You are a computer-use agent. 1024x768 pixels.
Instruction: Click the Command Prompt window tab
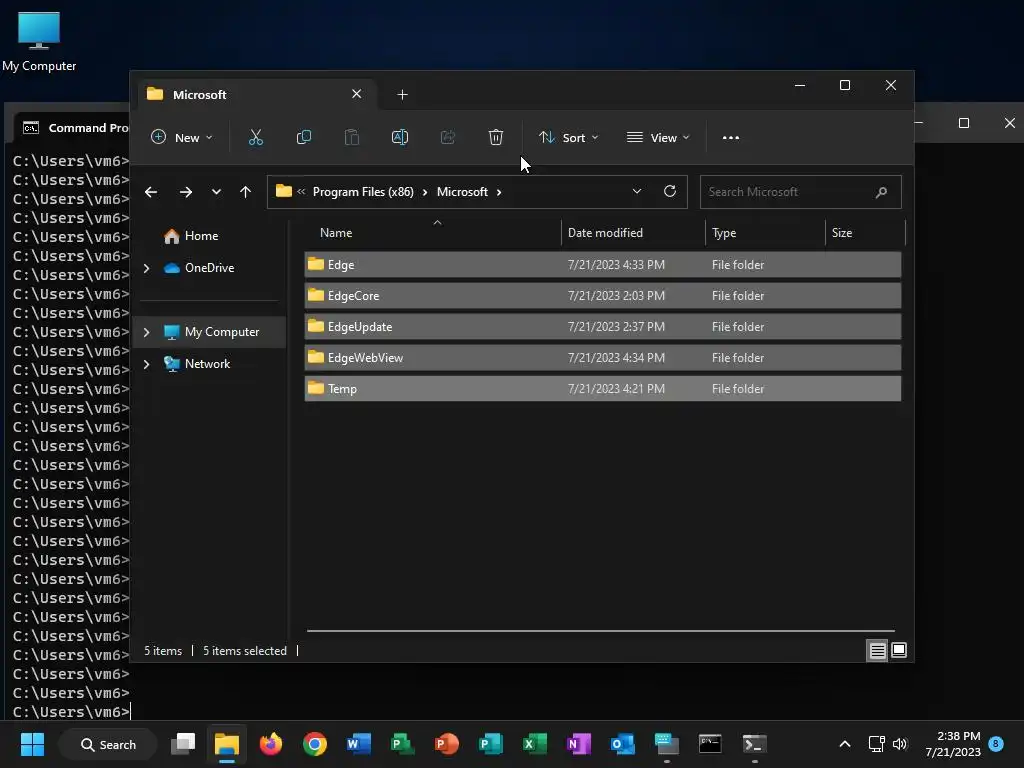click(x=74, y=128)
